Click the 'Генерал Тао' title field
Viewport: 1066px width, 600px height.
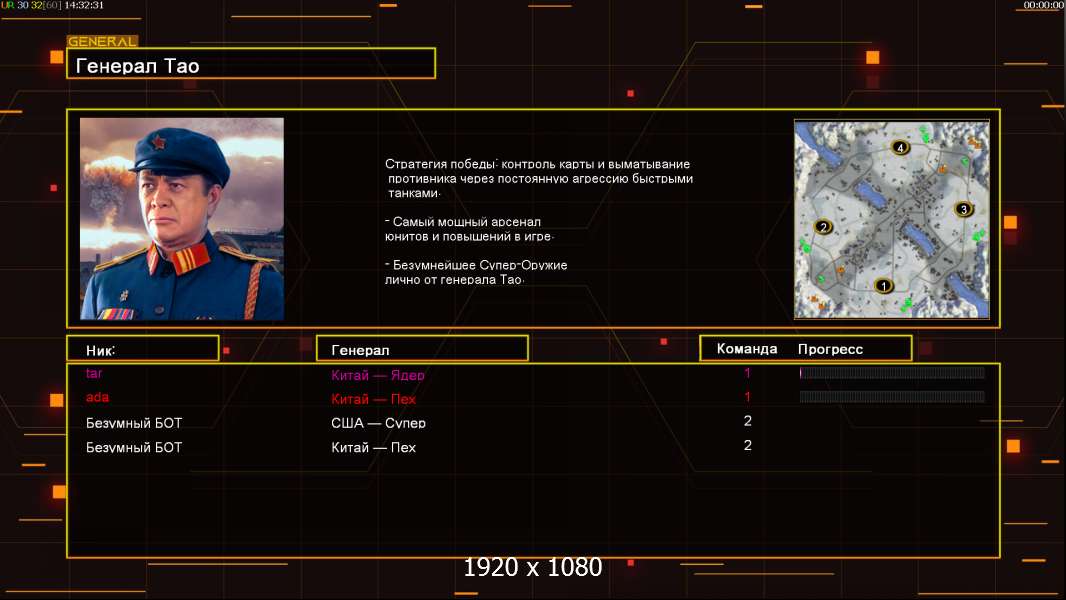pyautogui.click(x=251, y=63)
